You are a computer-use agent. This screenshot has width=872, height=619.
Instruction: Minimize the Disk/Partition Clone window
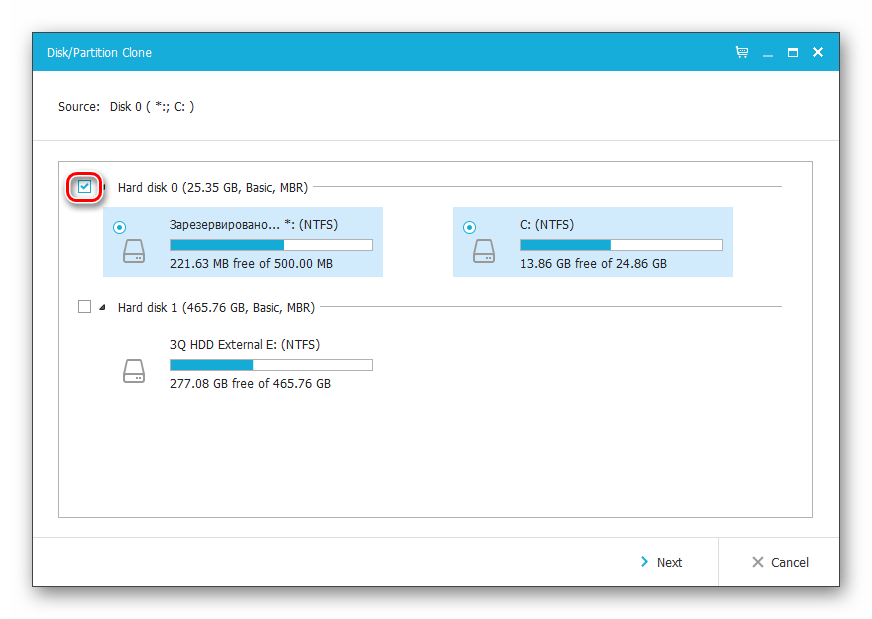coord(767,52)
